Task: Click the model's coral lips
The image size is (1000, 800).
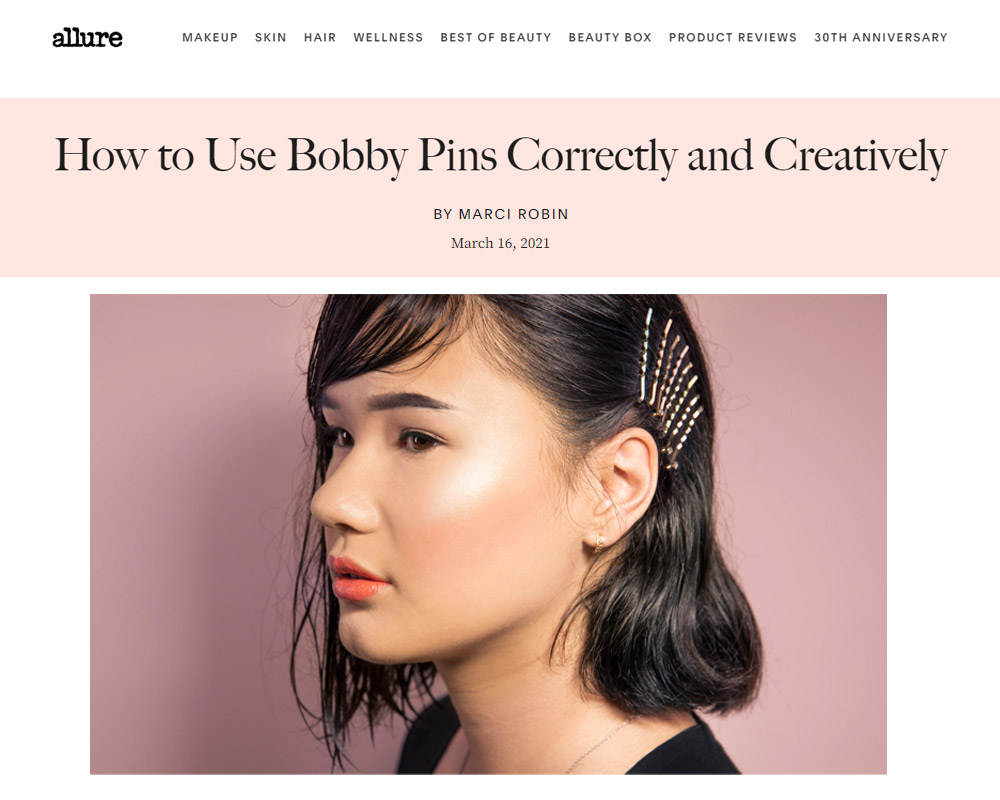Action: 359,579
